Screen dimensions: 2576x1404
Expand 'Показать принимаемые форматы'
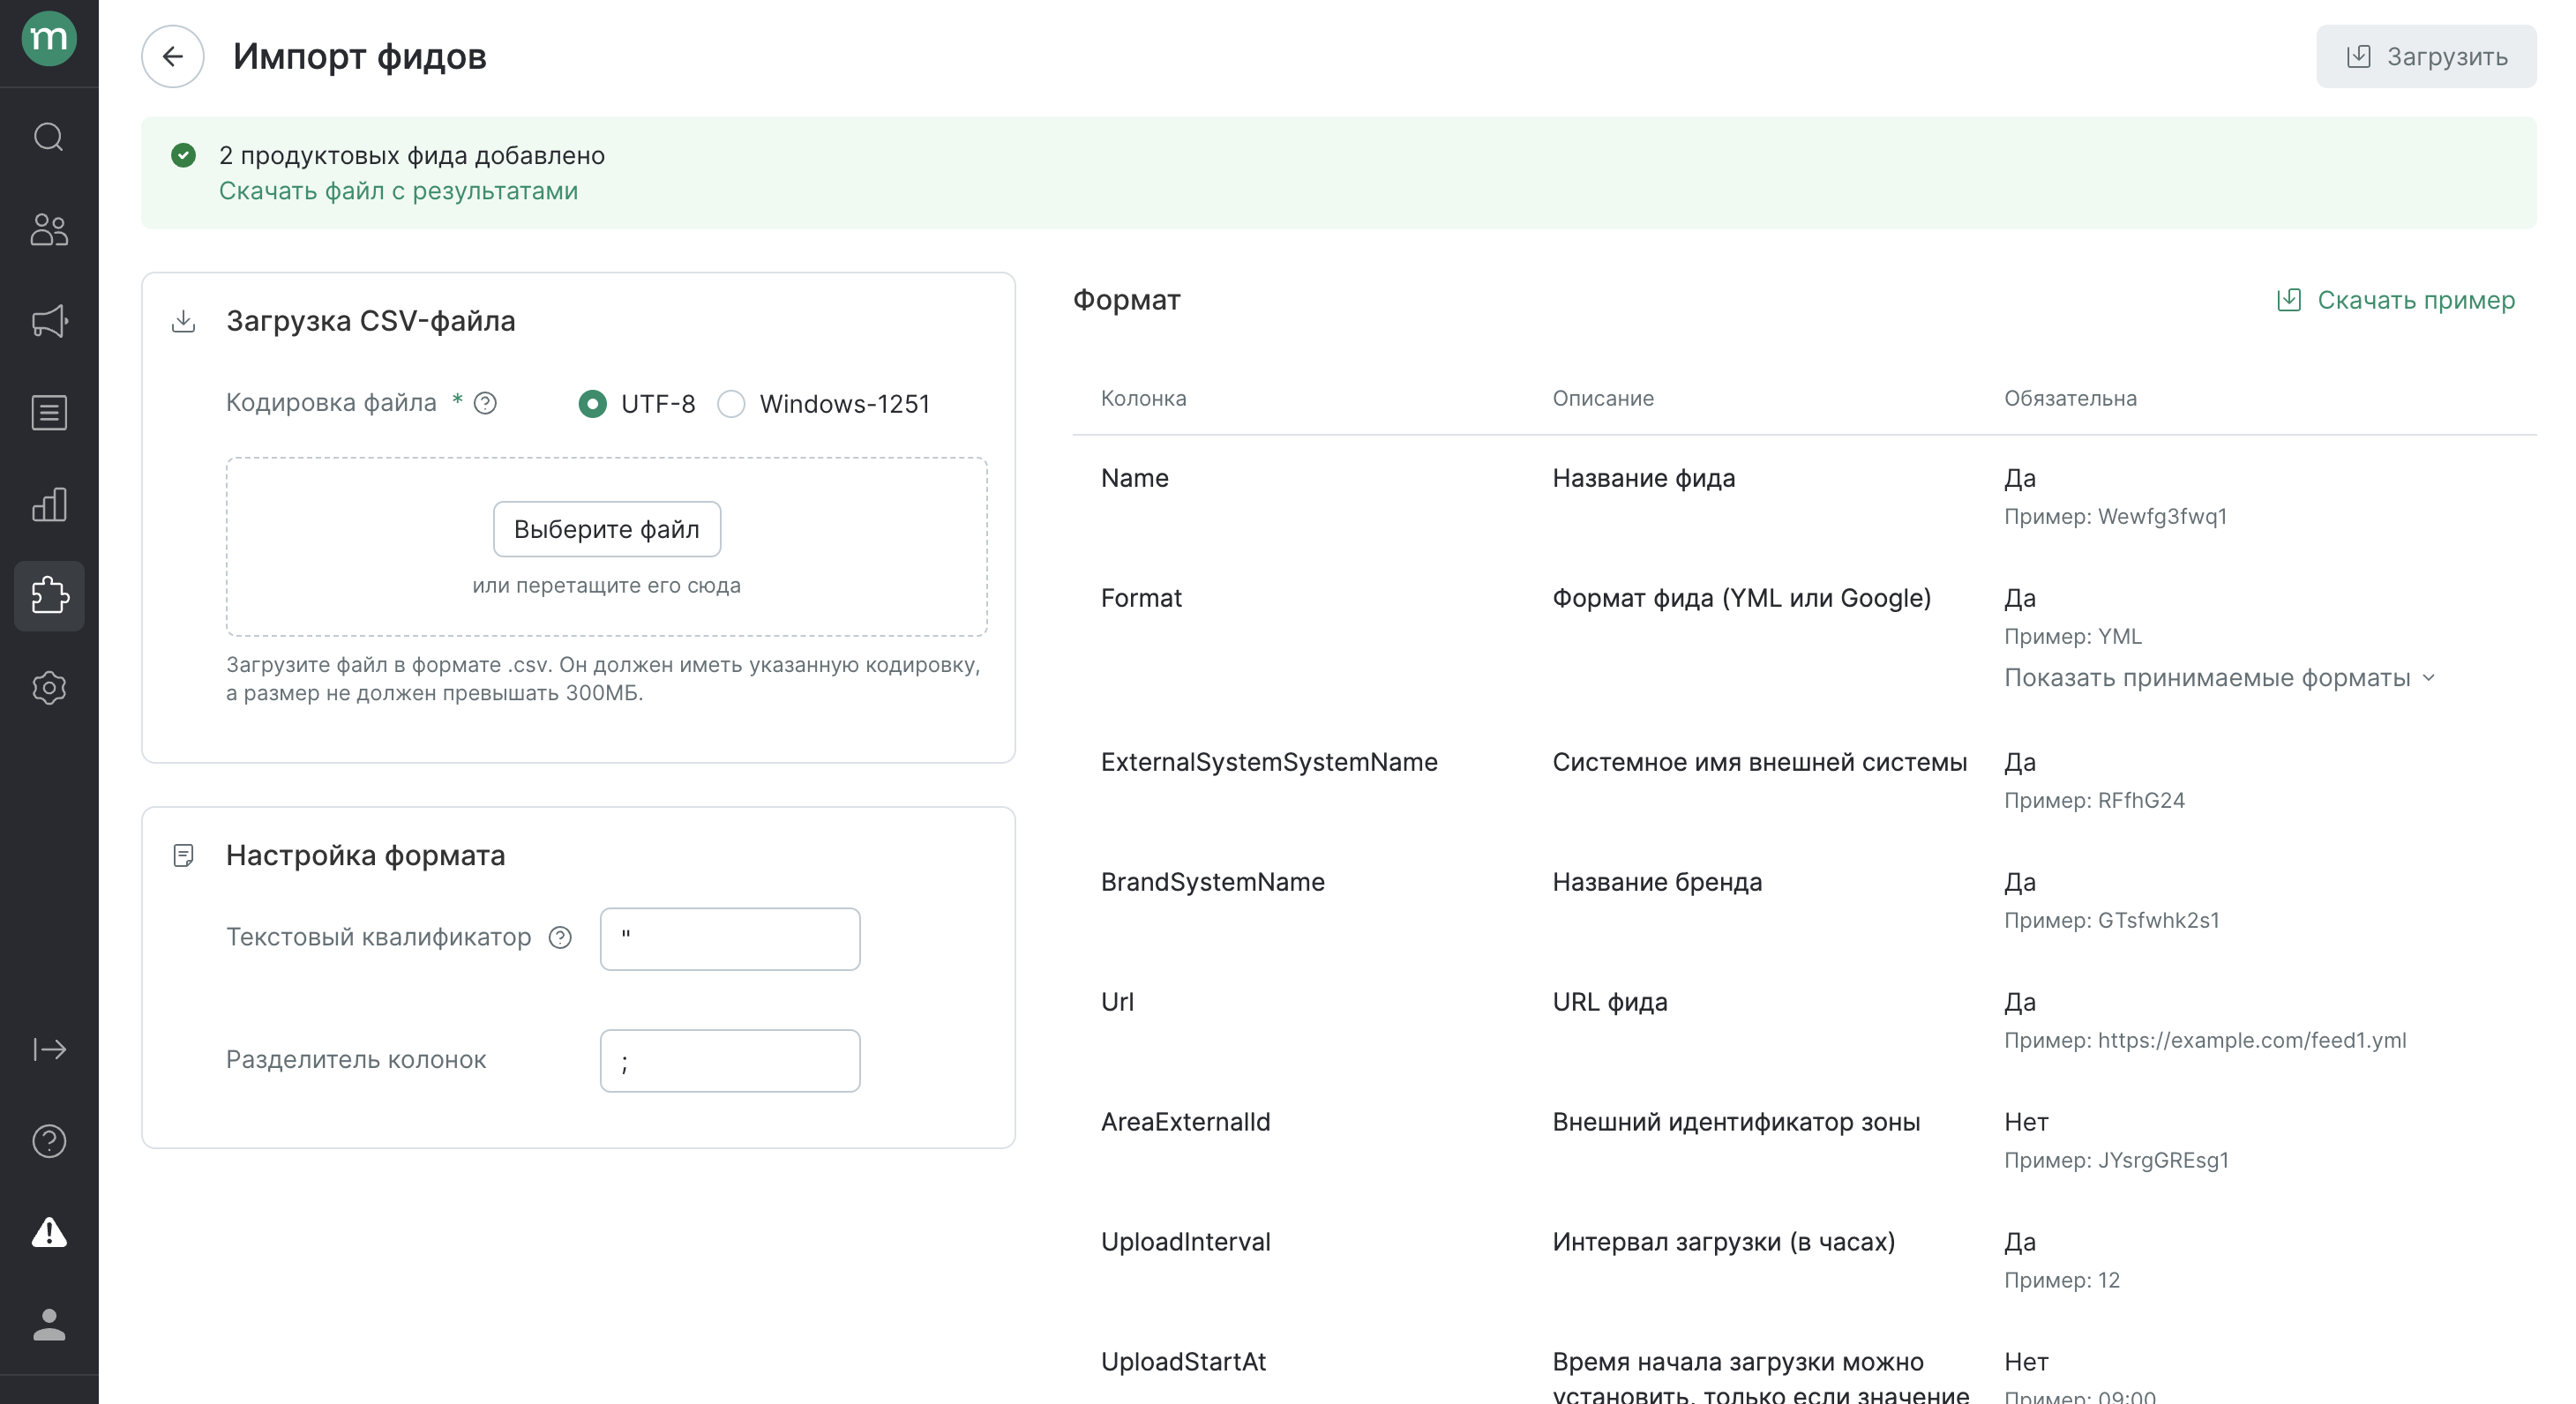click(2218, 678)
